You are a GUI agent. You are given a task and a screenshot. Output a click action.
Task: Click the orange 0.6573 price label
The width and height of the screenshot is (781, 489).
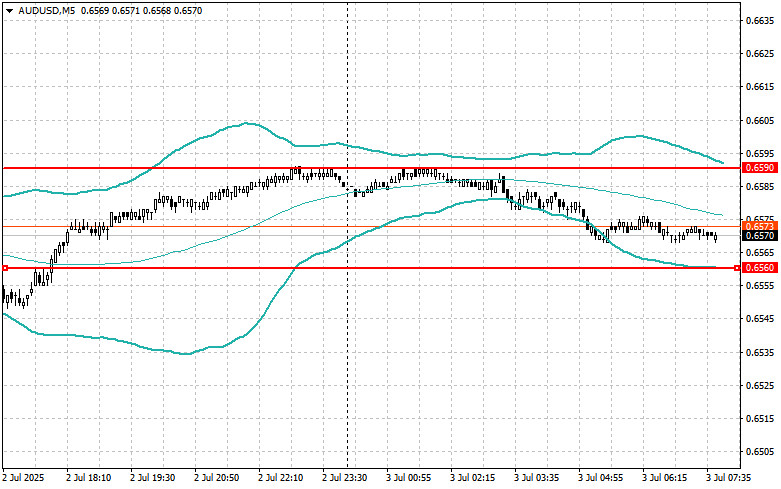point(759,226)
